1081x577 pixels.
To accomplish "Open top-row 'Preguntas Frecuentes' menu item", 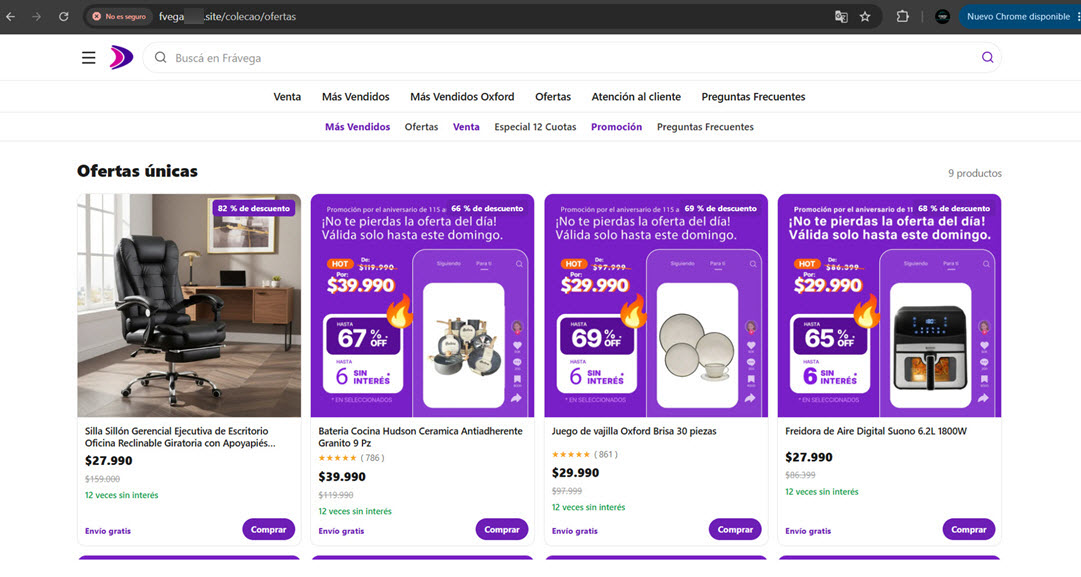I will pyautogui.click(x=753, y=97).
